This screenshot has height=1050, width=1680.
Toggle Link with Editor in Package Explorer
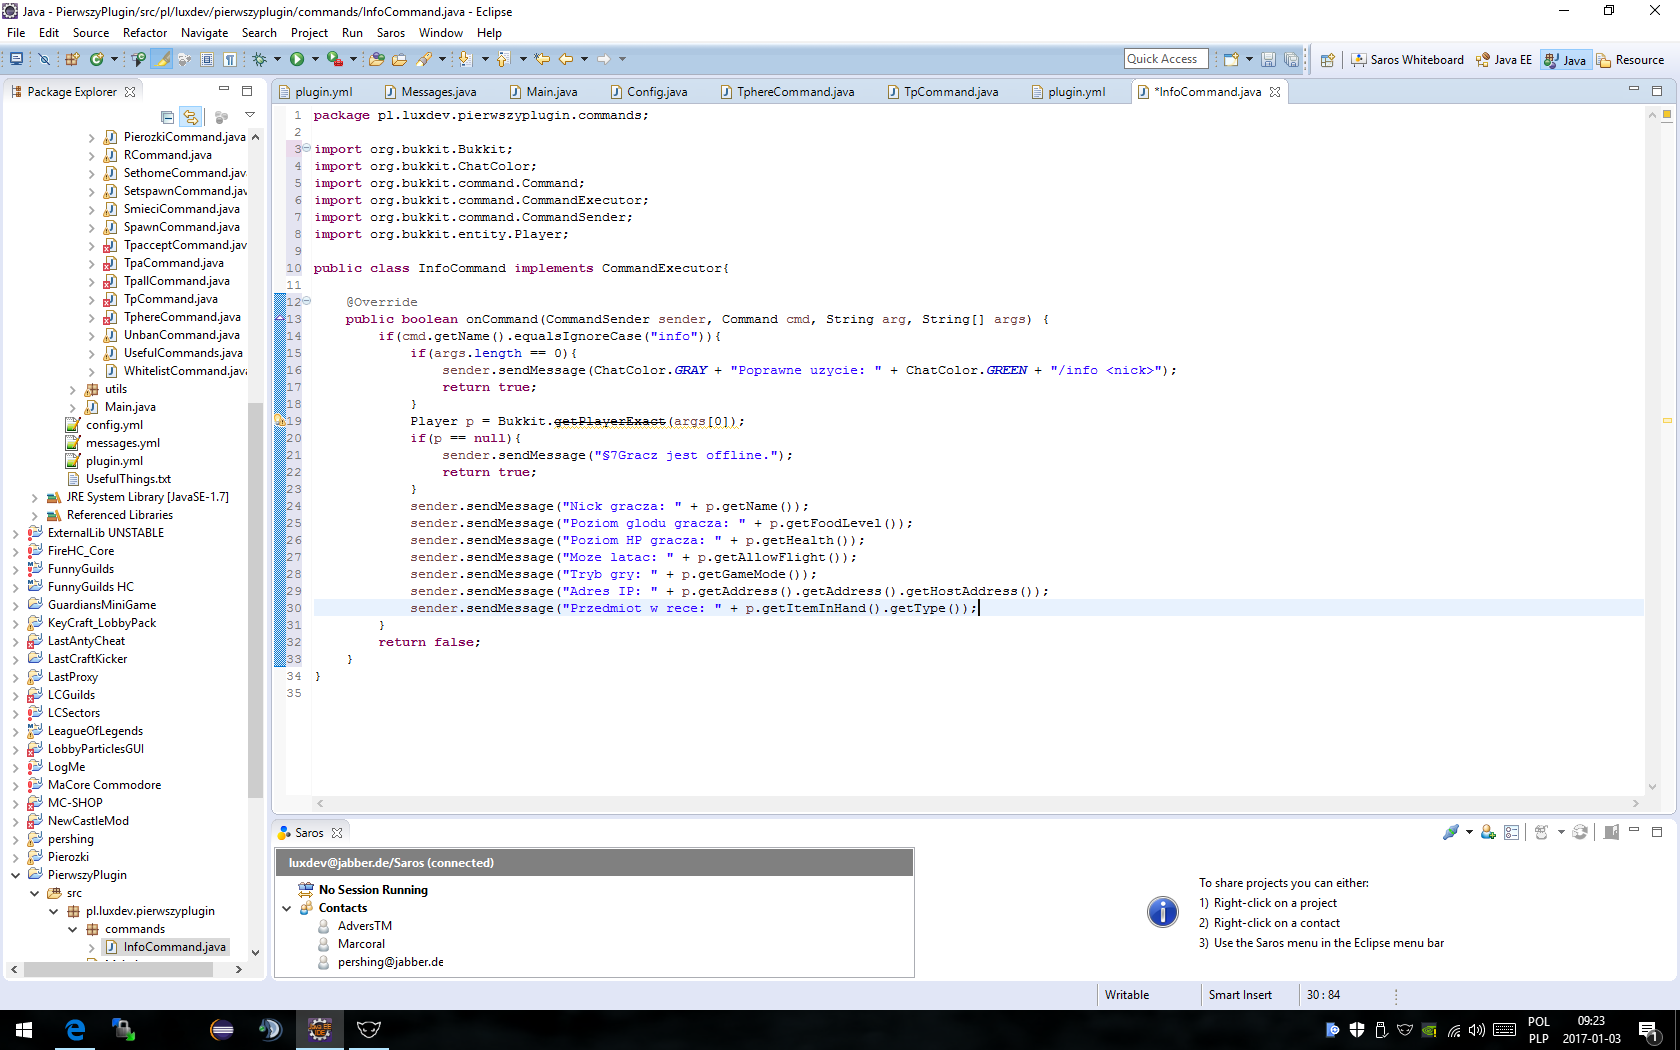[190, 117]
